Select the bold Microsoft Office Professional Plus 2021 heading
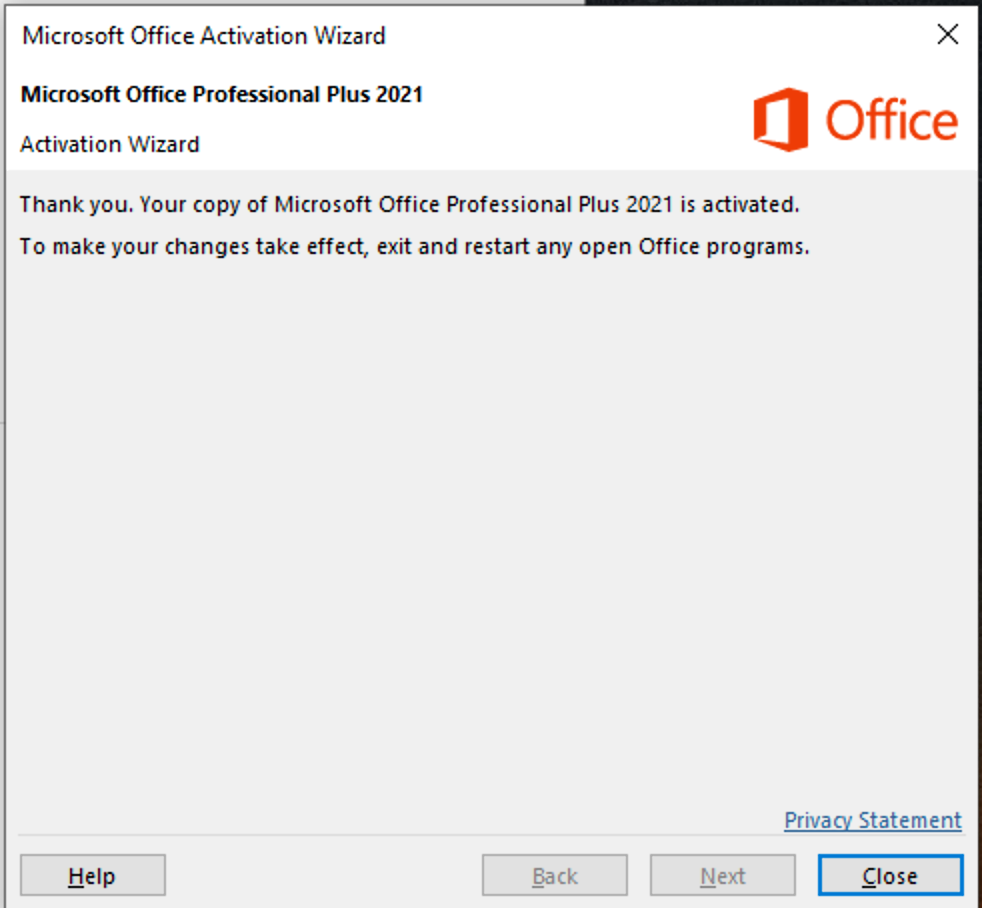 coord(221,95)
